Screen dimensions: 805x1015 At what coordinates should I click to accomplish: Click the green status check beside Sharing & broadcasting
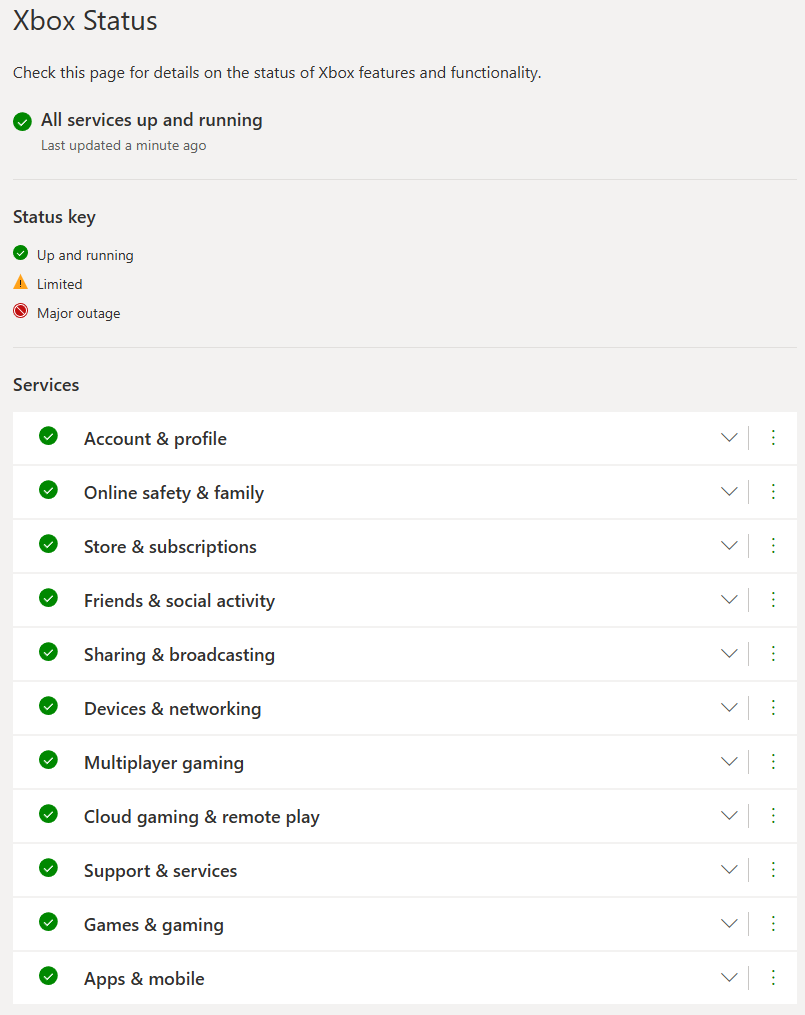pos(49,652)
